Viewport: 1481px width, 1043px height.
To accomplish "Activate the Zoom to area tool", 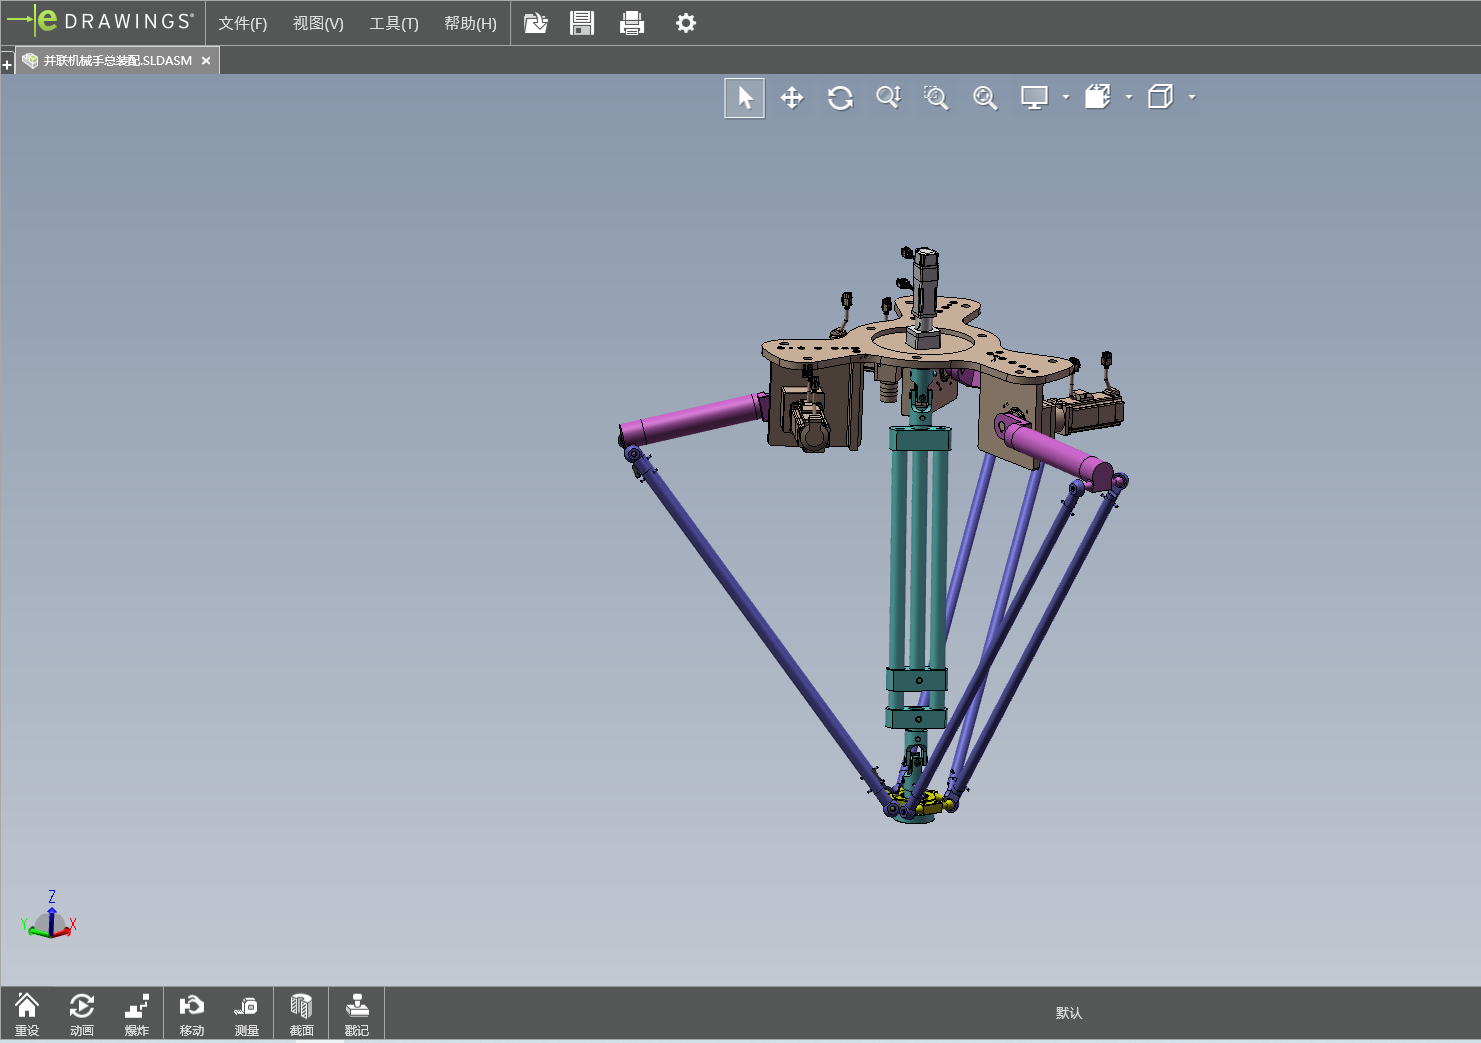I will [x=936, y=98].
